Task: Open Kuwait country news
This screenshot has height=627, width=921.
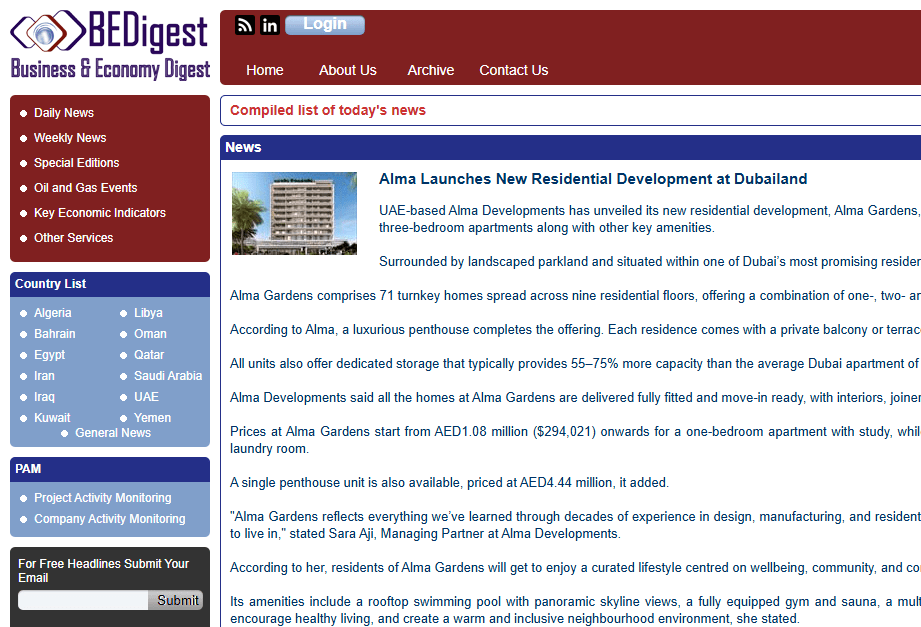Action: (x=52, y=418)
